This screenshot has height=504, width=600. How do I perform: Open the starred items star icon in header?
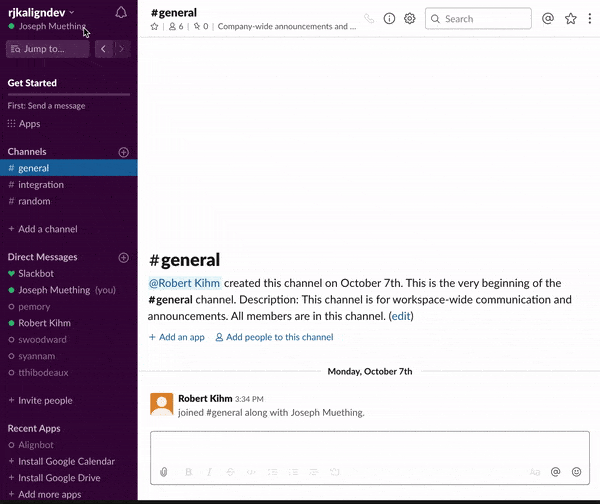pos(570,18)
